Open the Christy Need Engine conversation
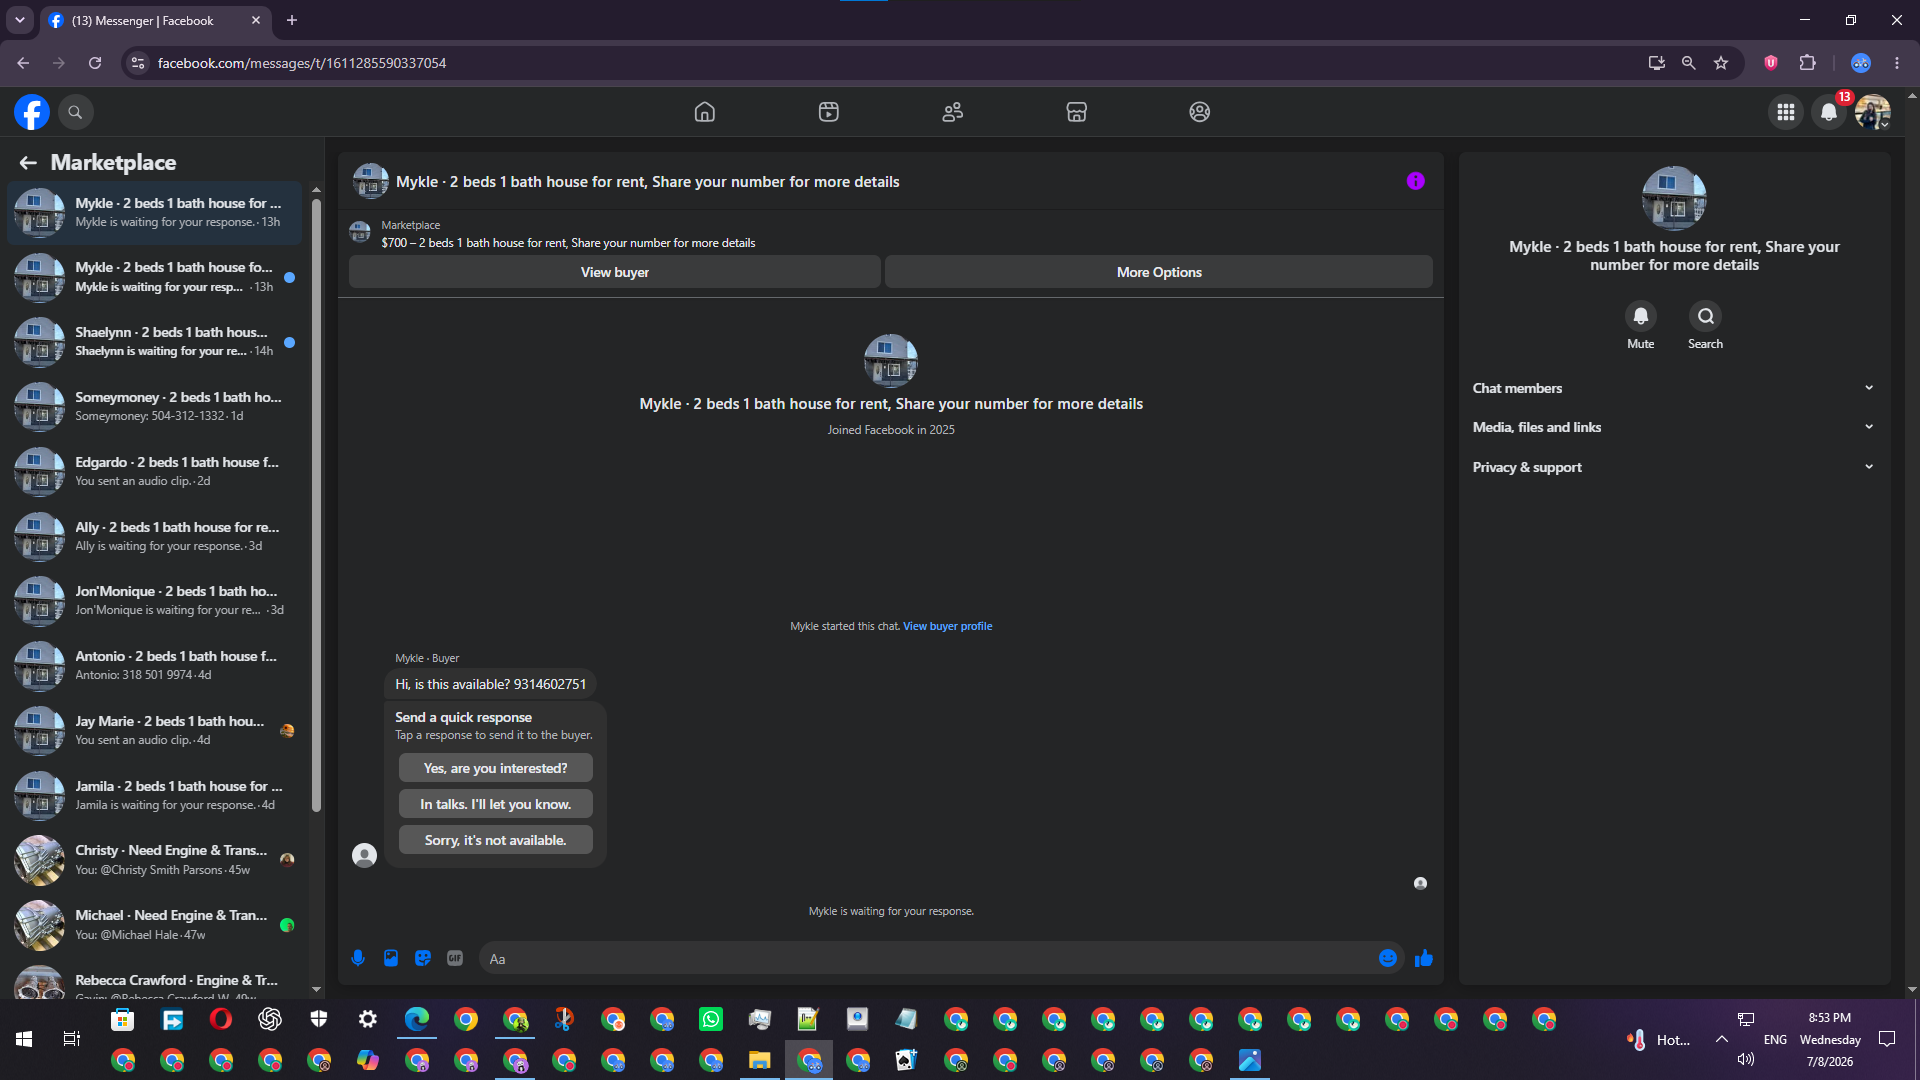The width and height of the screenshot is (1920, 1080). [x=155, y=860]
